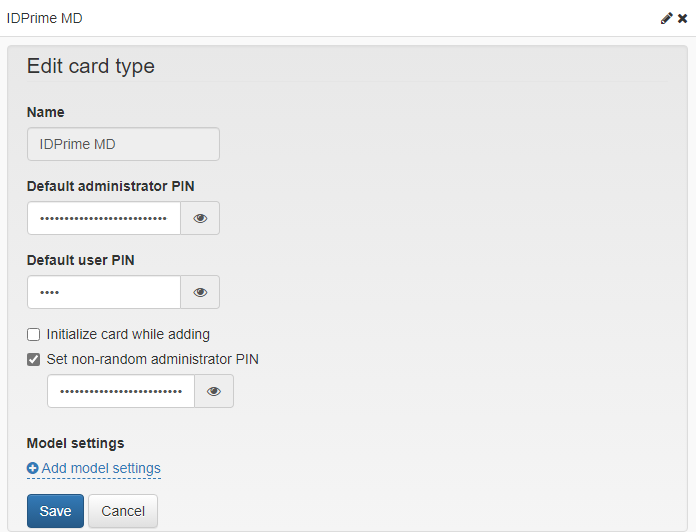Open the Add model settings link
The height and width of the screenshot is (532, 696).
click(x=101, y=468)
